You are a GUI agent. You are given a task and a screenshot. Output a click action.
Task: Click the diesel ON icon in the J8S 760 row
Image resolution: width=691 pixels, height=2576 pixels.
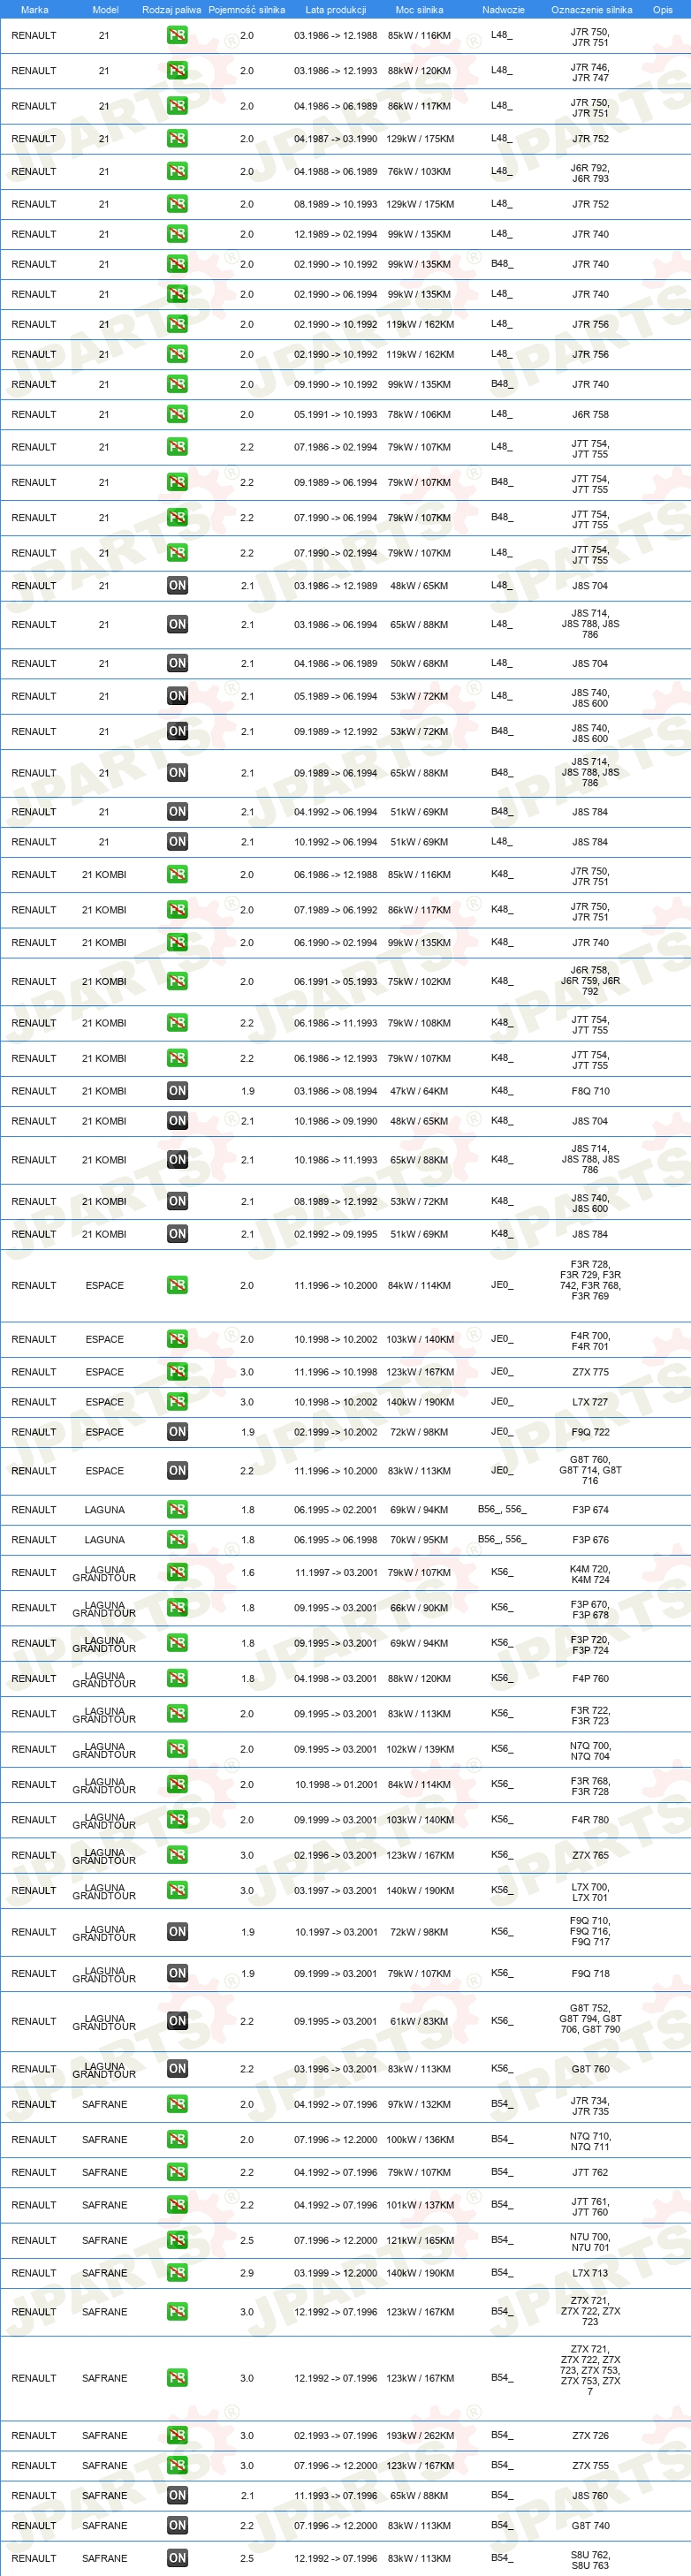click(x=177, y=2495)
